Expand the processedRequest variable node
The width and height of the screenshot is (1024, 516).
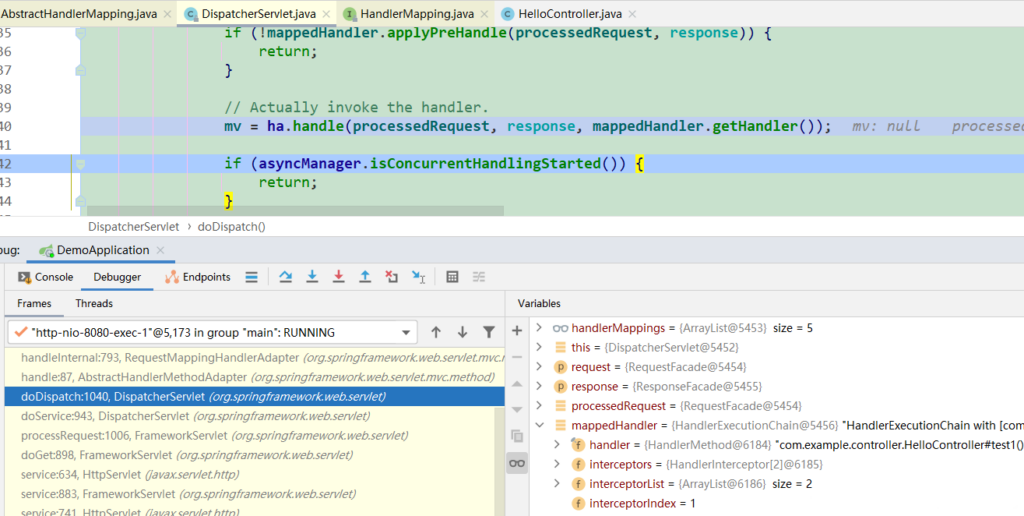(539, 406)
